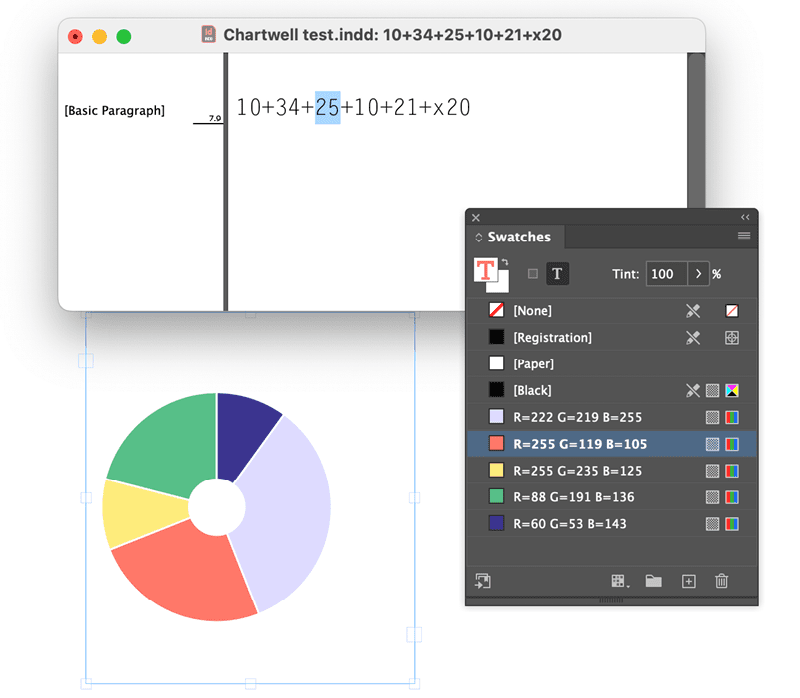Click the non-editable pencil icon on [Registration] row

(693, 337)
